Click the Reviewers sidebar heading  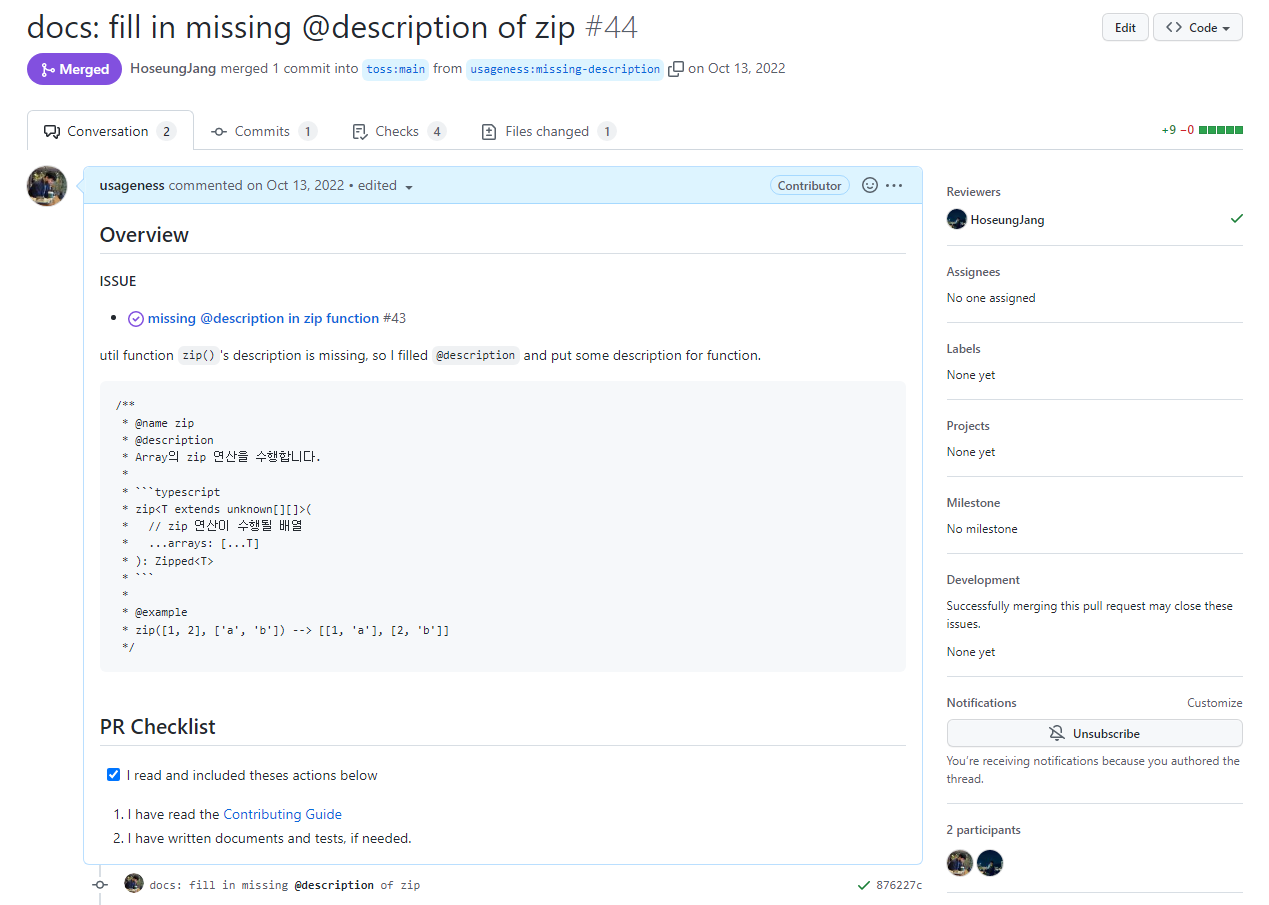pos(974,192)
